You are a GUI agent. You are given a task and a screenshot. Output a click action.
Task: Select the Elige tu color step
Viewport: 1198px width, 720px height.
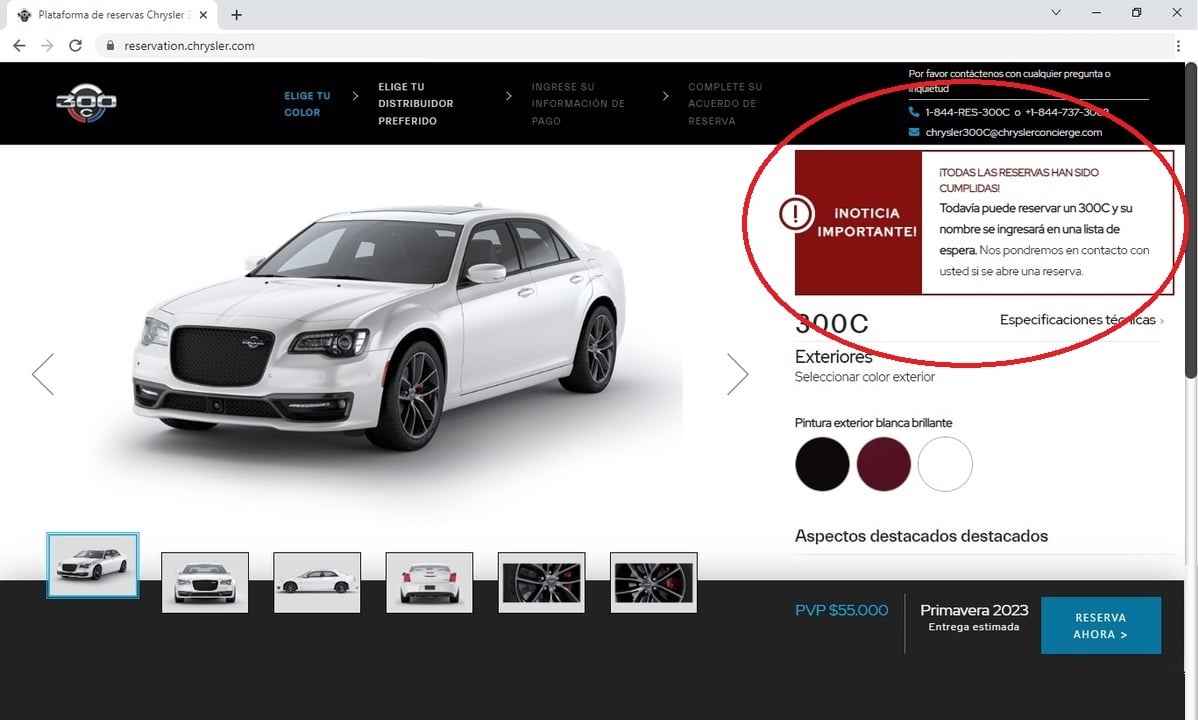307,104
